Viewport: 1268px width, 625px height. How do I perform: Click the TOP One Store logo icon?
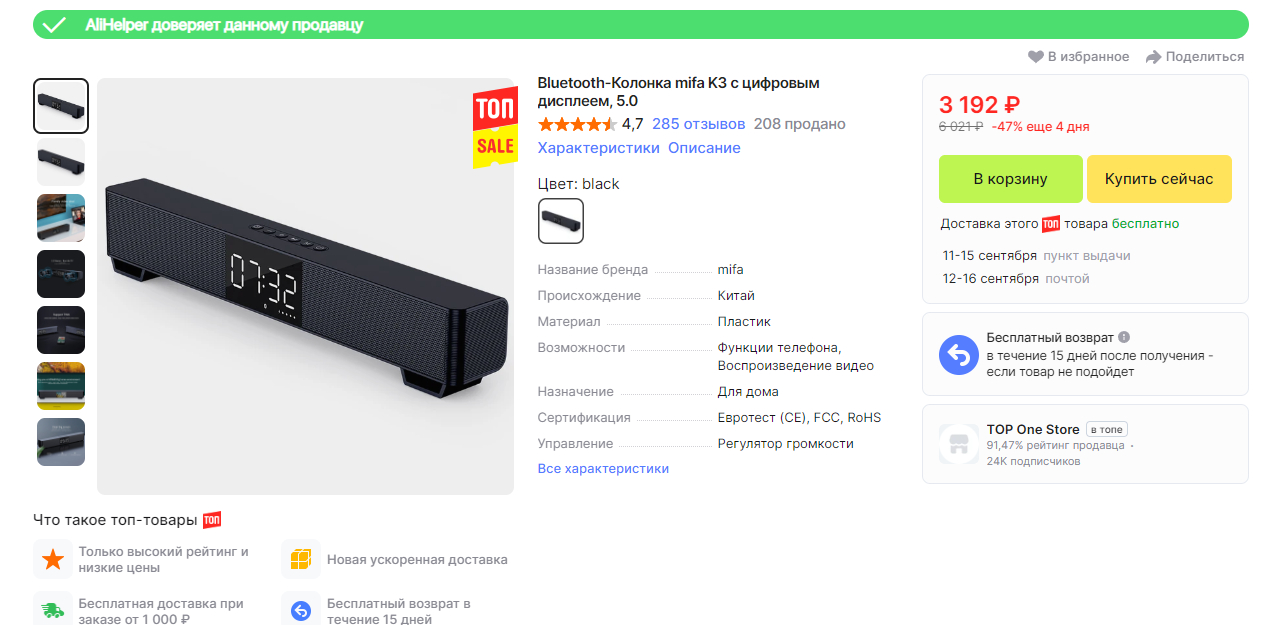(958, 444)
